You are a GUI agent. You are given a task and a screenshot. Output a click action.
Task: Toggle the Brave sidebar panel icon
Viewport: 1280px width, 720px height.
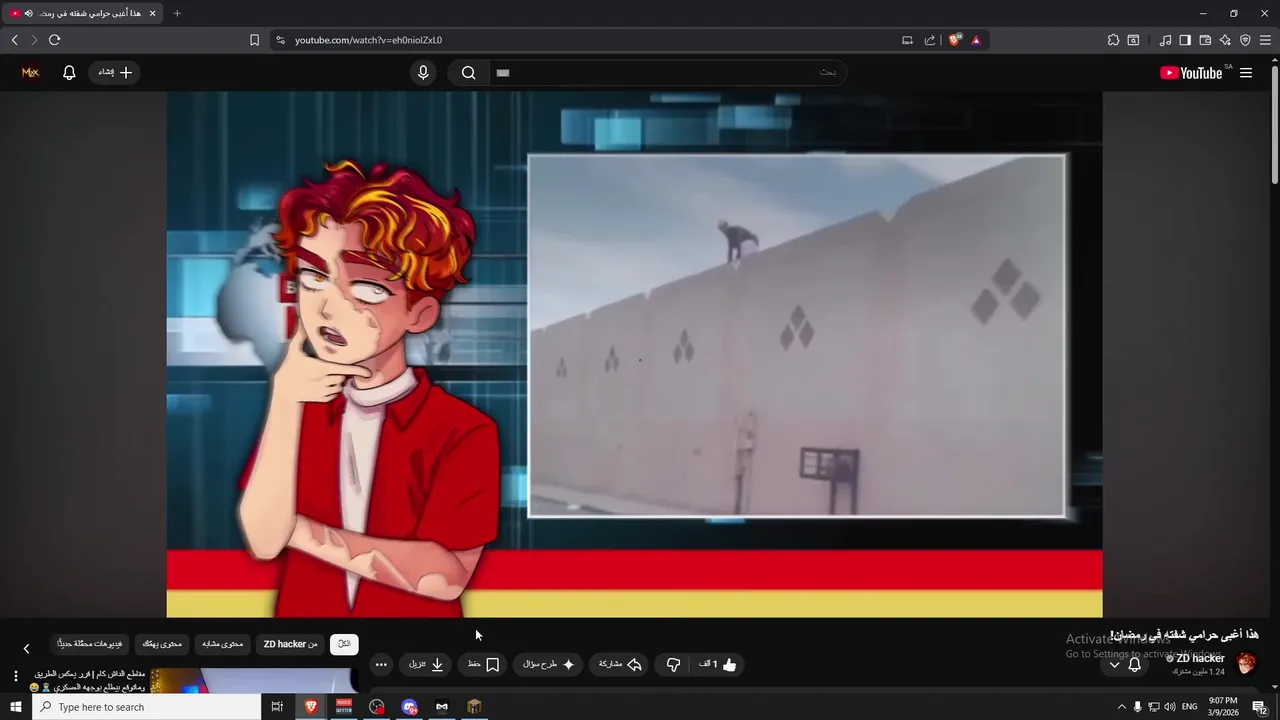click(1185, 40)
